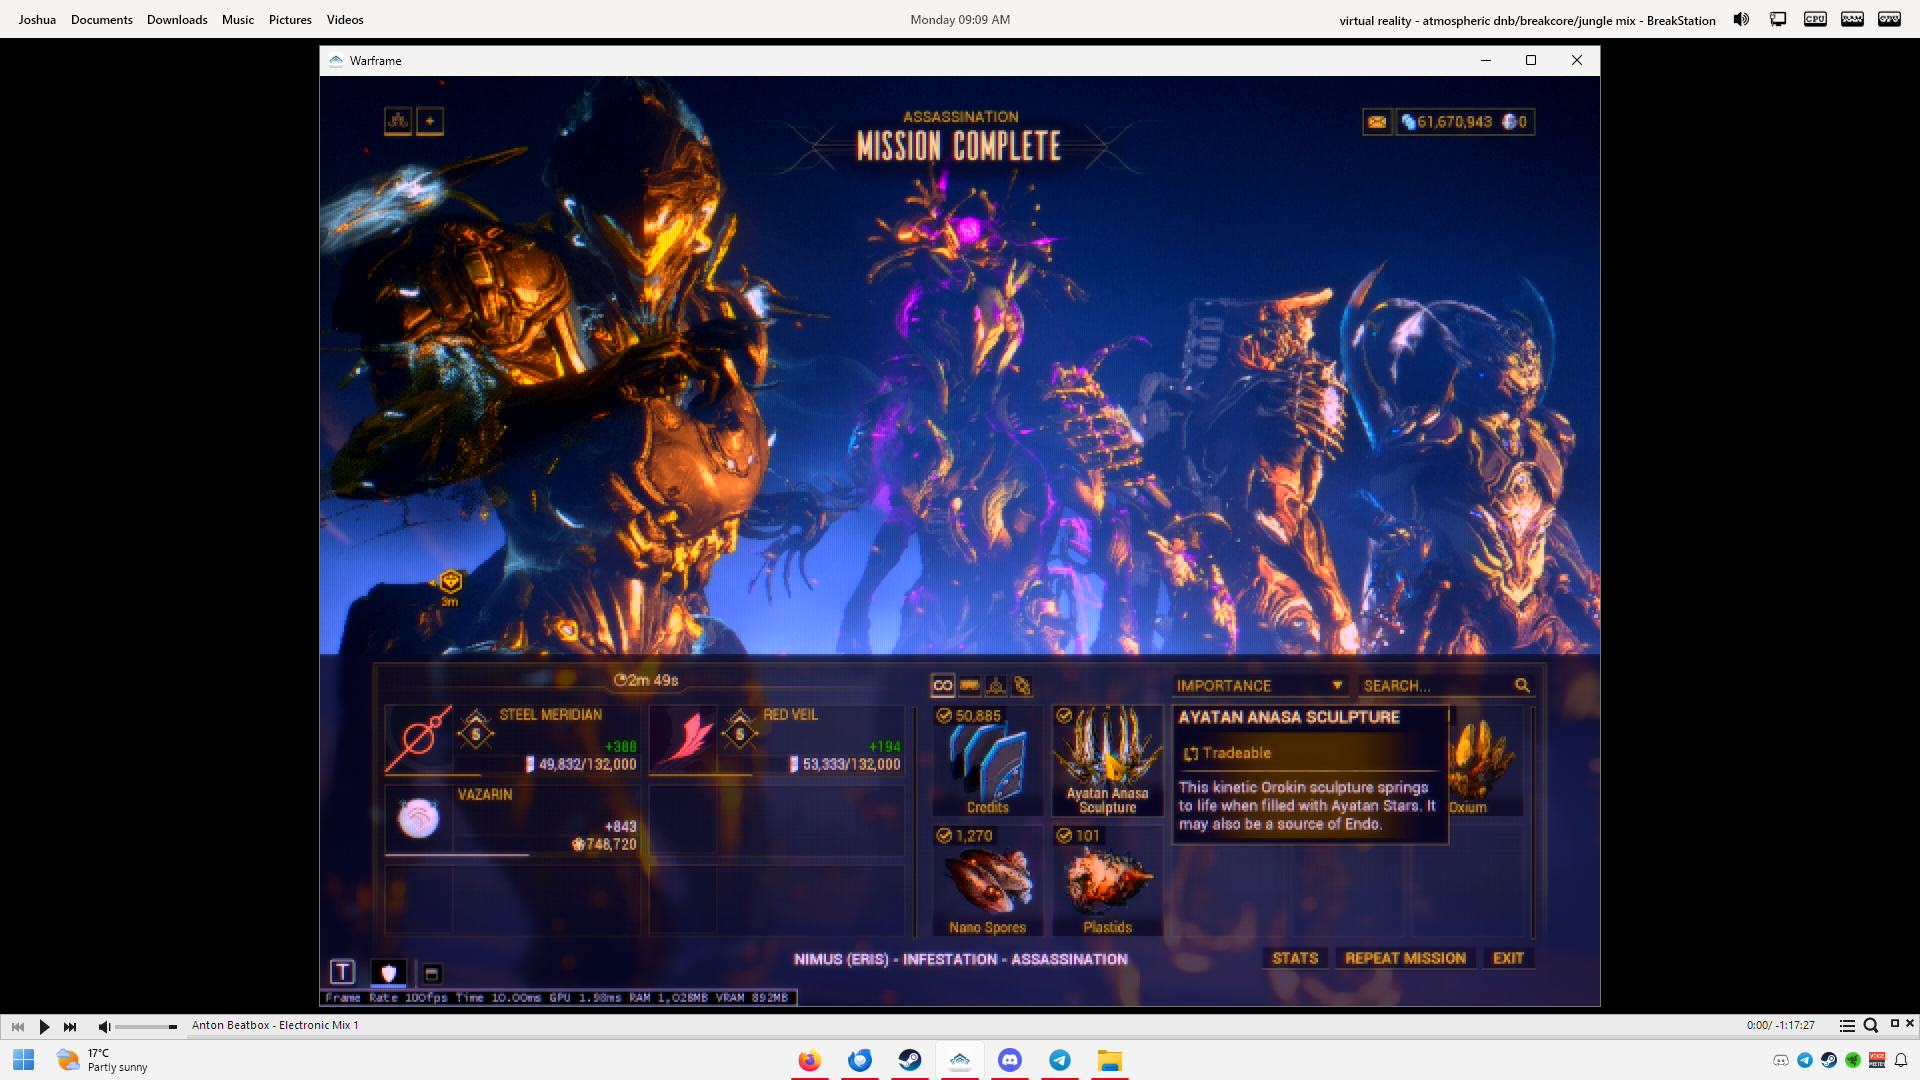Image resolution: width=1920 pixels, height=1080 pixels.
Task: Select the Nano Spores reward tile
Action: pyautogui.click(x=988, y=881)
